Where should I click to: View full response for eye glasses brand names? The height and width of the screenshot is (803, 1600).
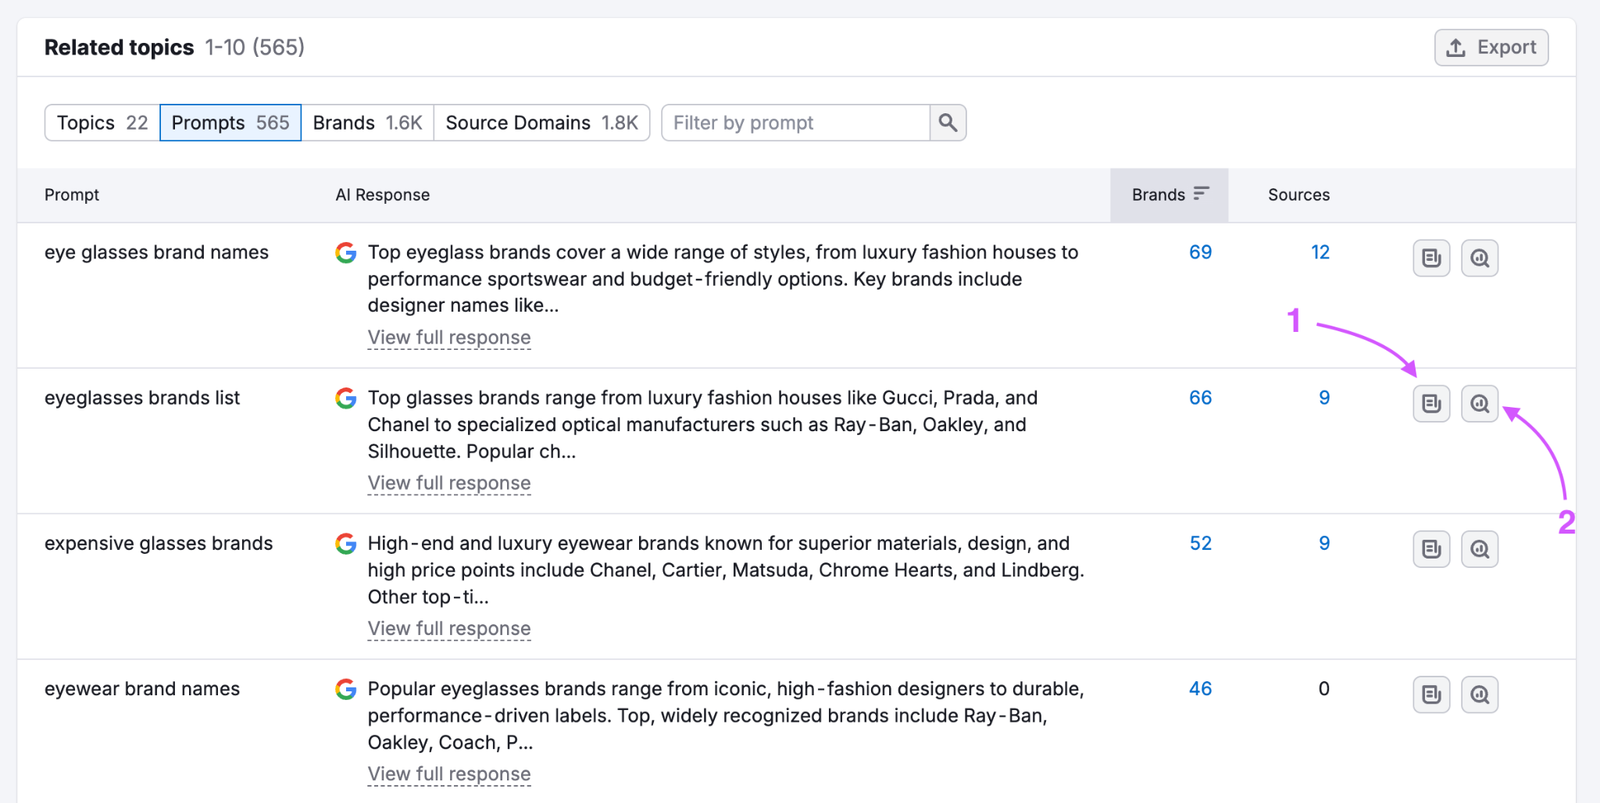click(449, 338)
